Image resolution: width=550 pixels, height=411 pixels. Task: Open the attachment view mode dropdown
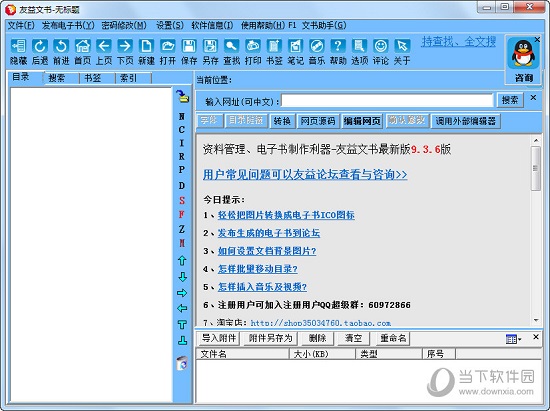(x=514, y=339)
